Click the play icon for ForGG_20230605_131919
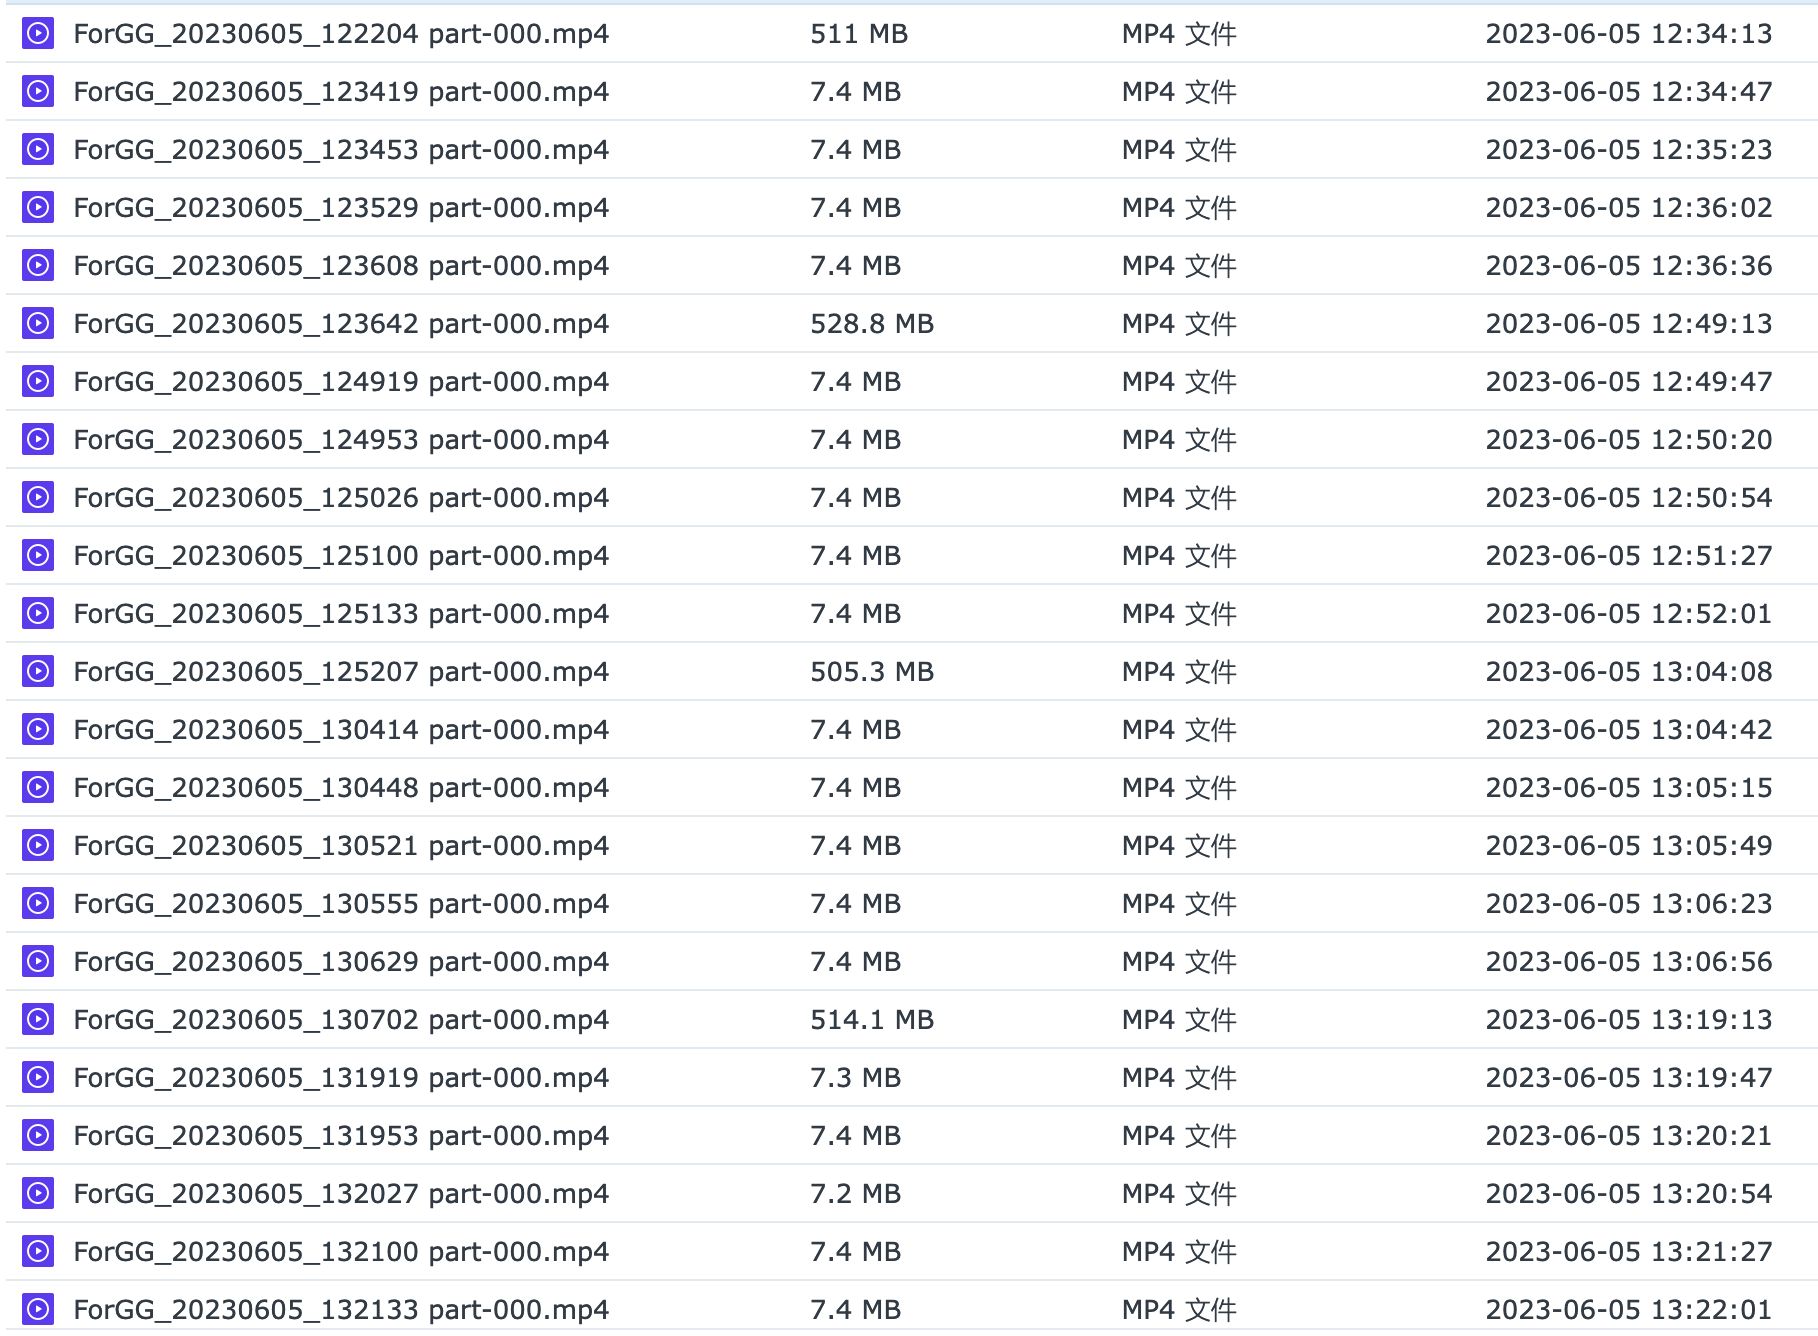This screenshot has height=1336, width=1818. (37, 1077)
